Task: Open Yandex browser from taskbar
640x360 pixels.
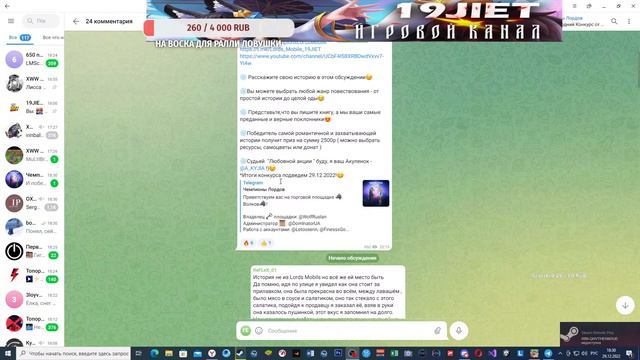Action: pos(211,353)
